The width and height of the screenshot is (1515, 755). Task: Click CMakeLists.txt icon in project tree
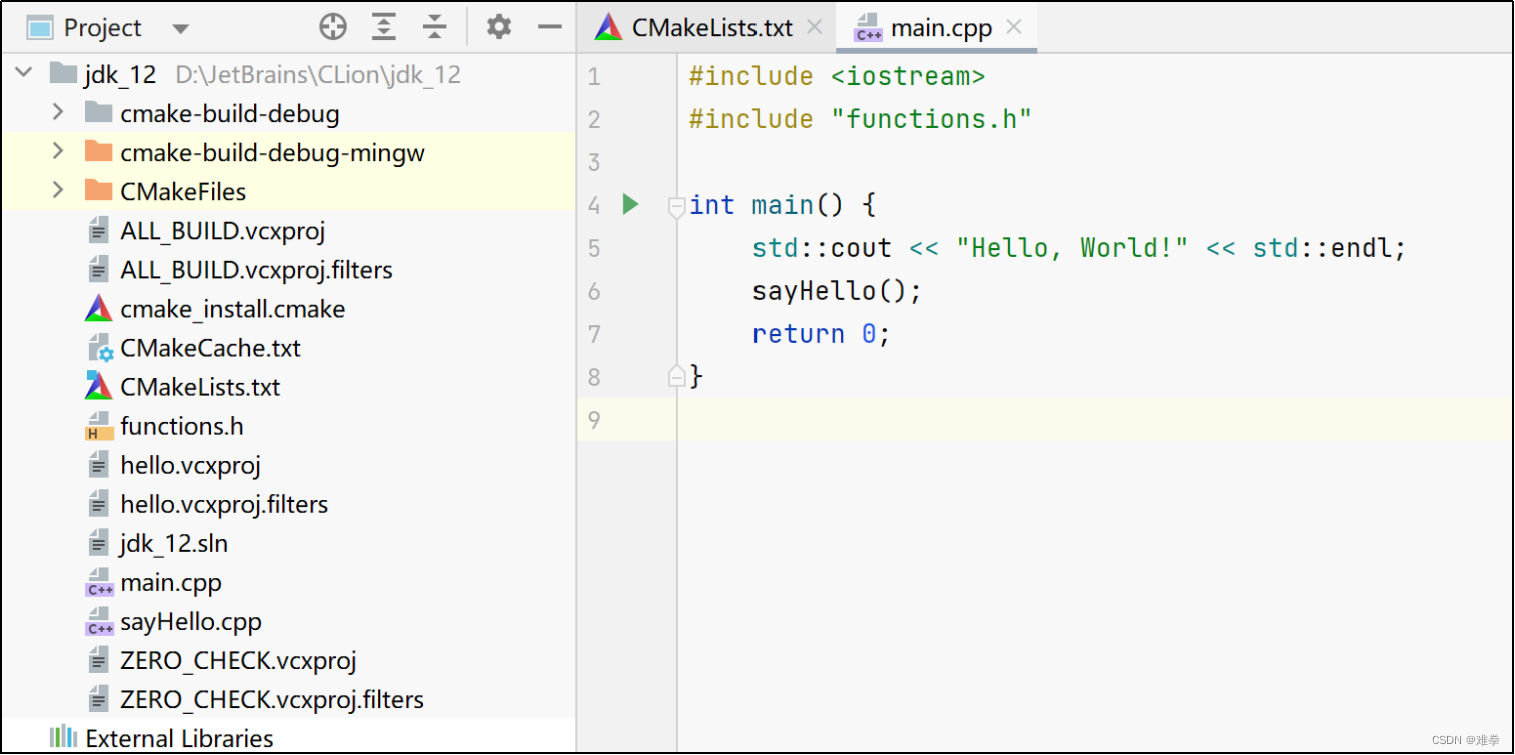[x=98, y=386]
